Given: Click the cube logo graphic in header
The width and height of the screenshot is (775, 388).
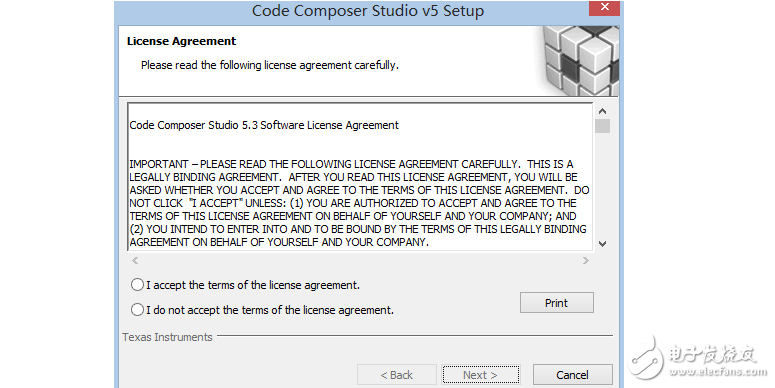Looking at the screenshot, I should (579, 61).
